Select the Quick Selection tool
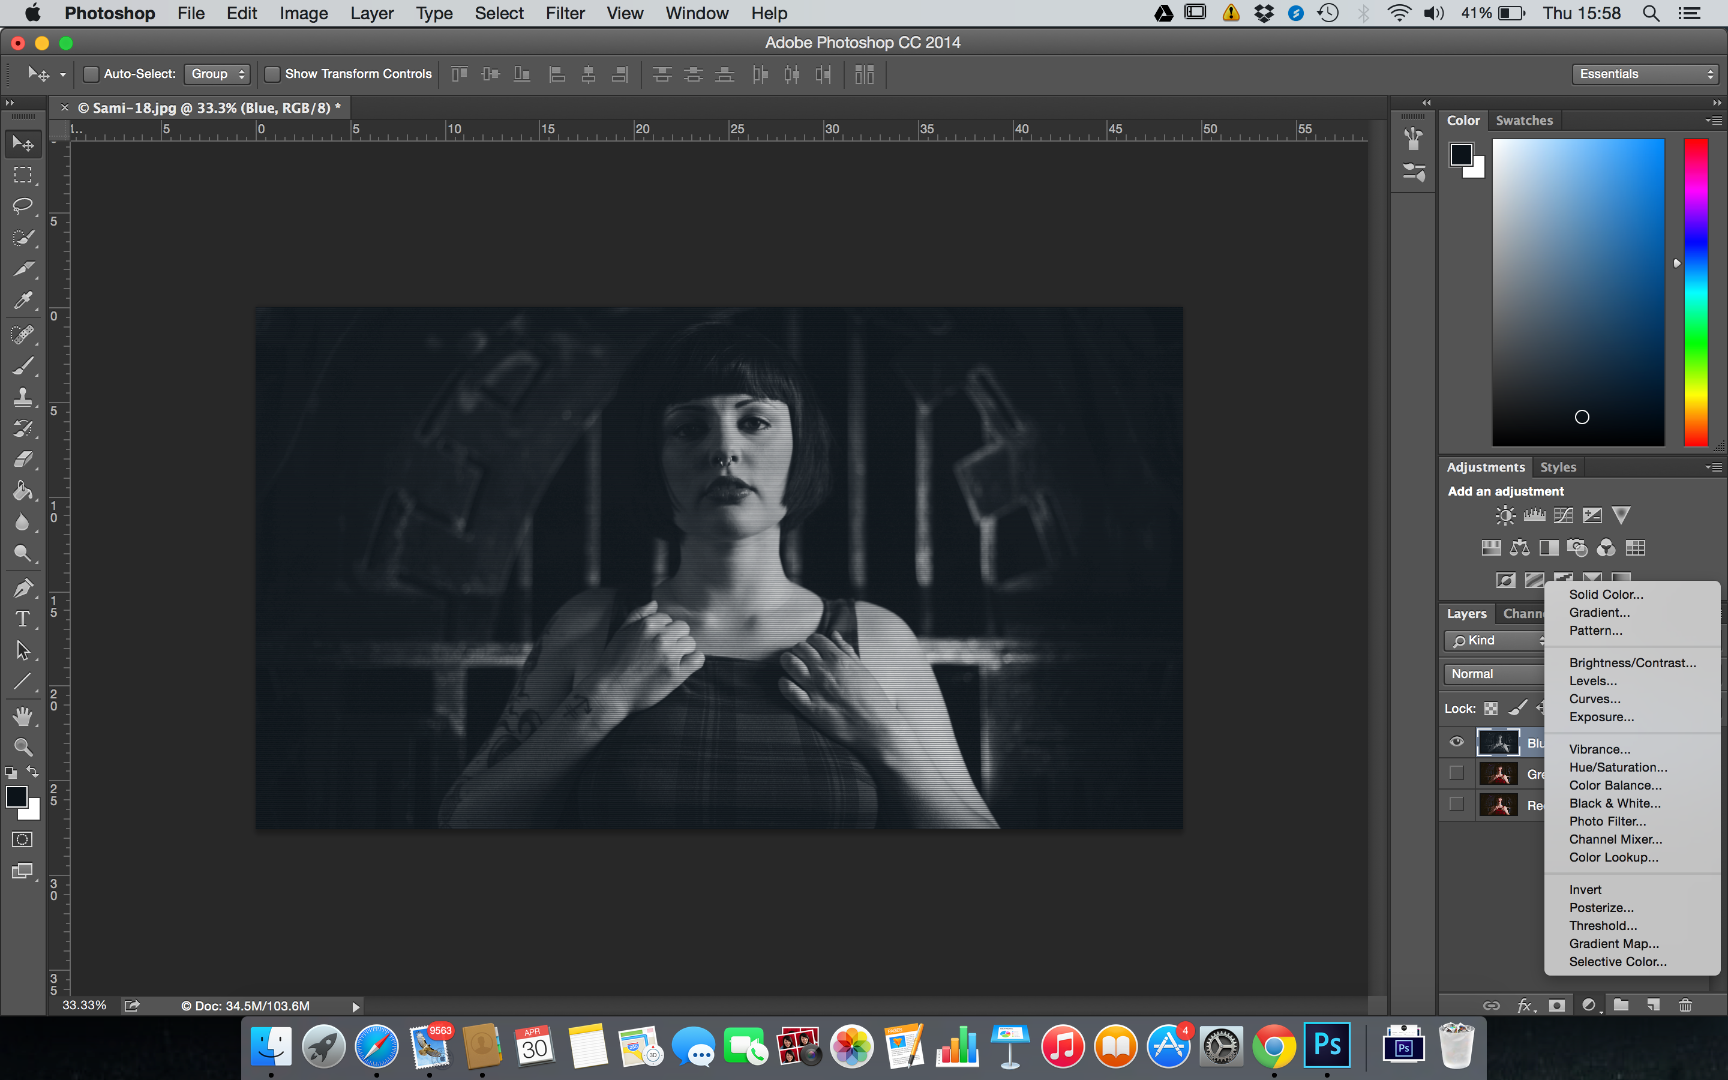The image size is (1728, 1080). click(x=22, y=238)
